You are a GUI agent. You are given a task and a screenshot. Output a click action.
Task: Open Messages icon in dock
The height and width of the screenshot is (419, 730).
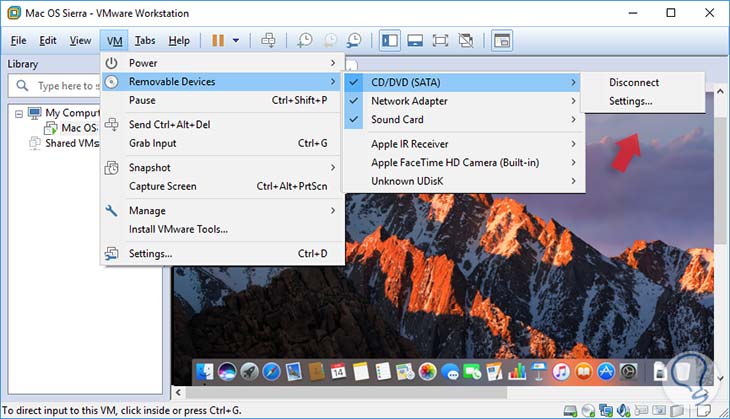click(450, 372)
